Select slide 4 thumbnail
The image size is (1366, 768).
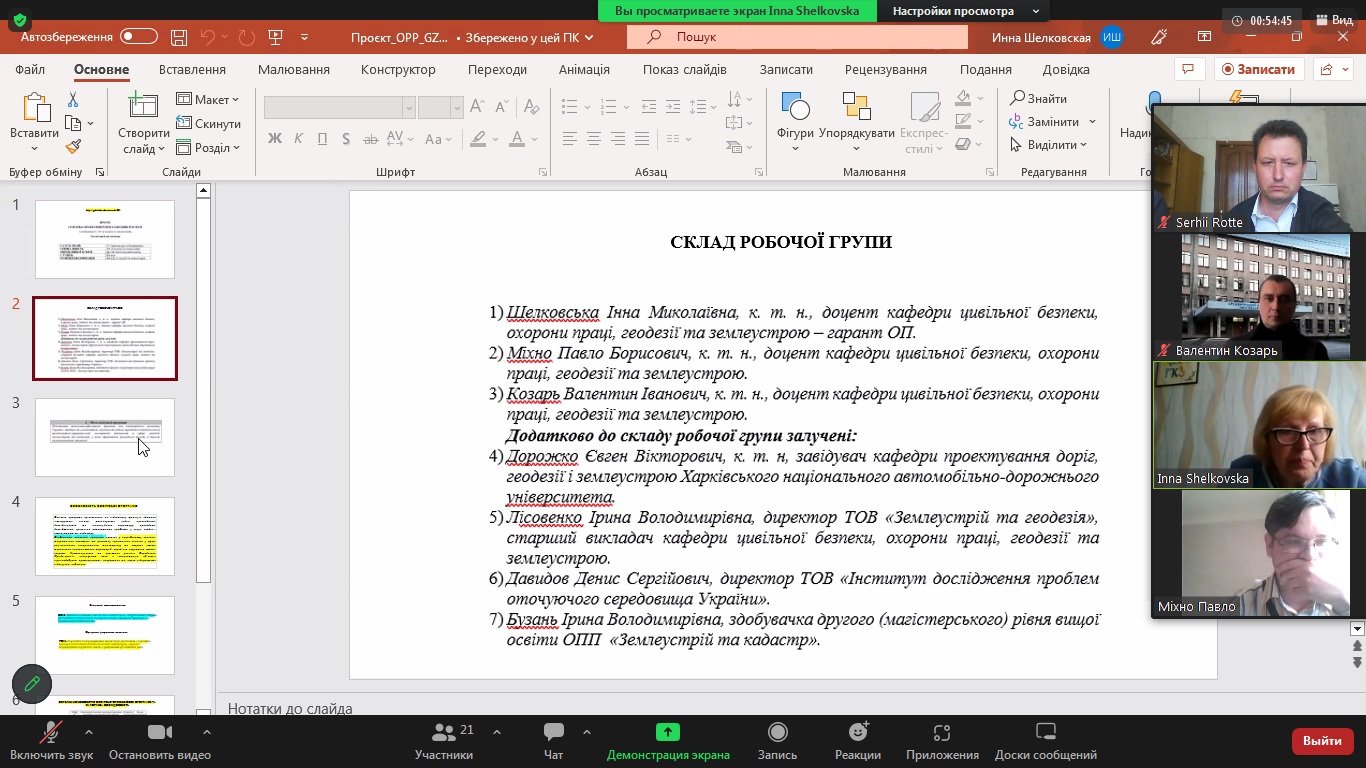coord(105,536)
